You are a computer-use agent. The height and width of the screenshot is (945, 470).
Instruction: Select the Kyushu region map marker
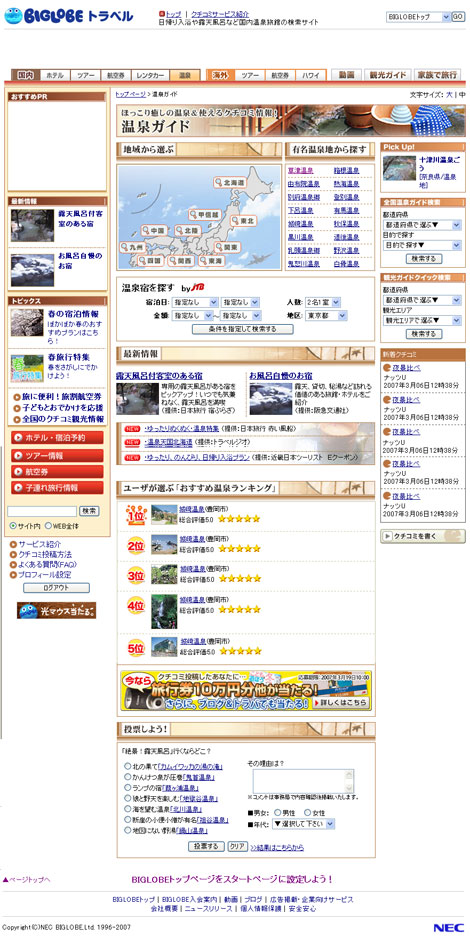click(x=134, y=247)
